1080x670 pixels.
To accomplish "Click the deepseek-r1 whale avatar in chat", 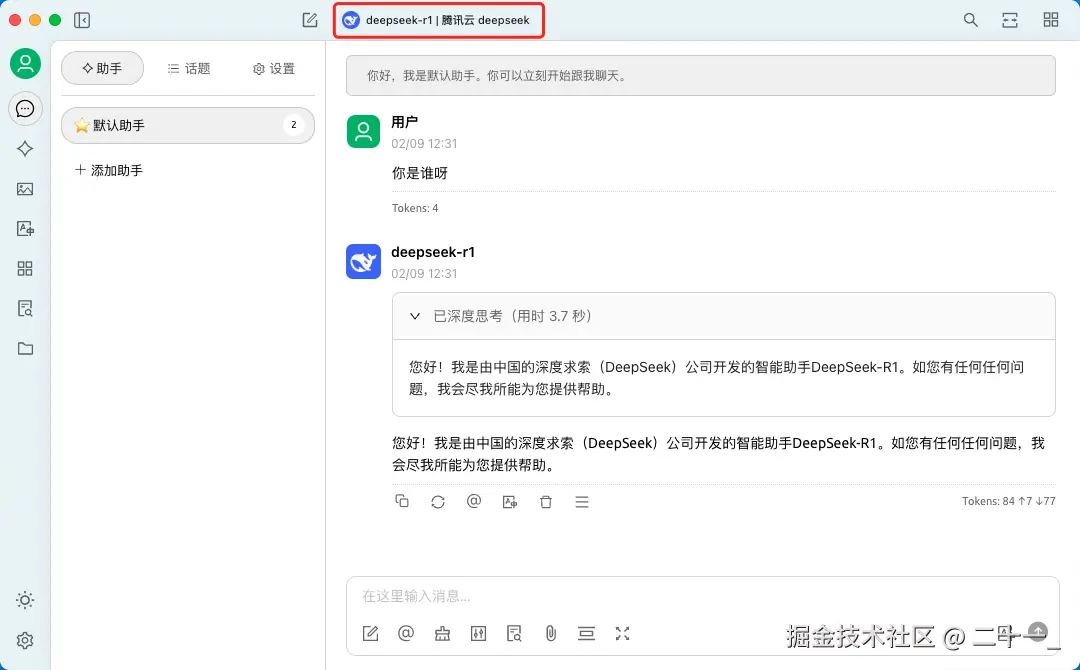I will coord(363,261).
